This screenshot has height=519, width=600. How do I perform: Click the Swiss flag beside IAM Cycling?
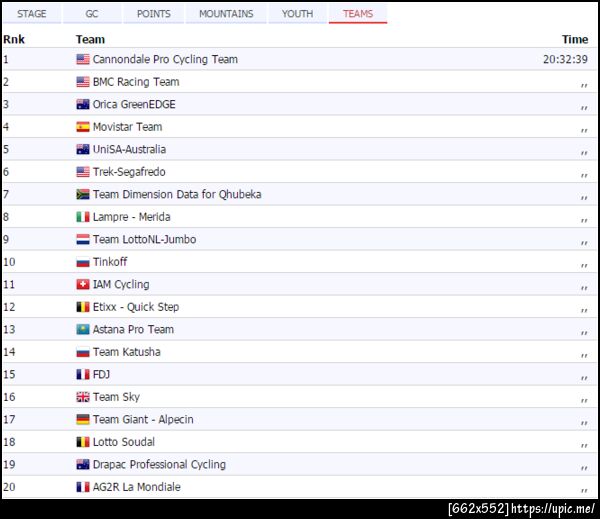tap(83, 284)
